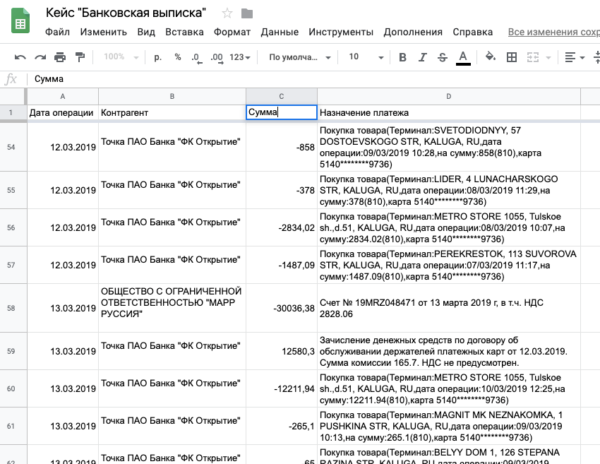Activate the paint format tool
Image resolution: width=600 pixels, height=464 pixels.
tap(80, 57)
